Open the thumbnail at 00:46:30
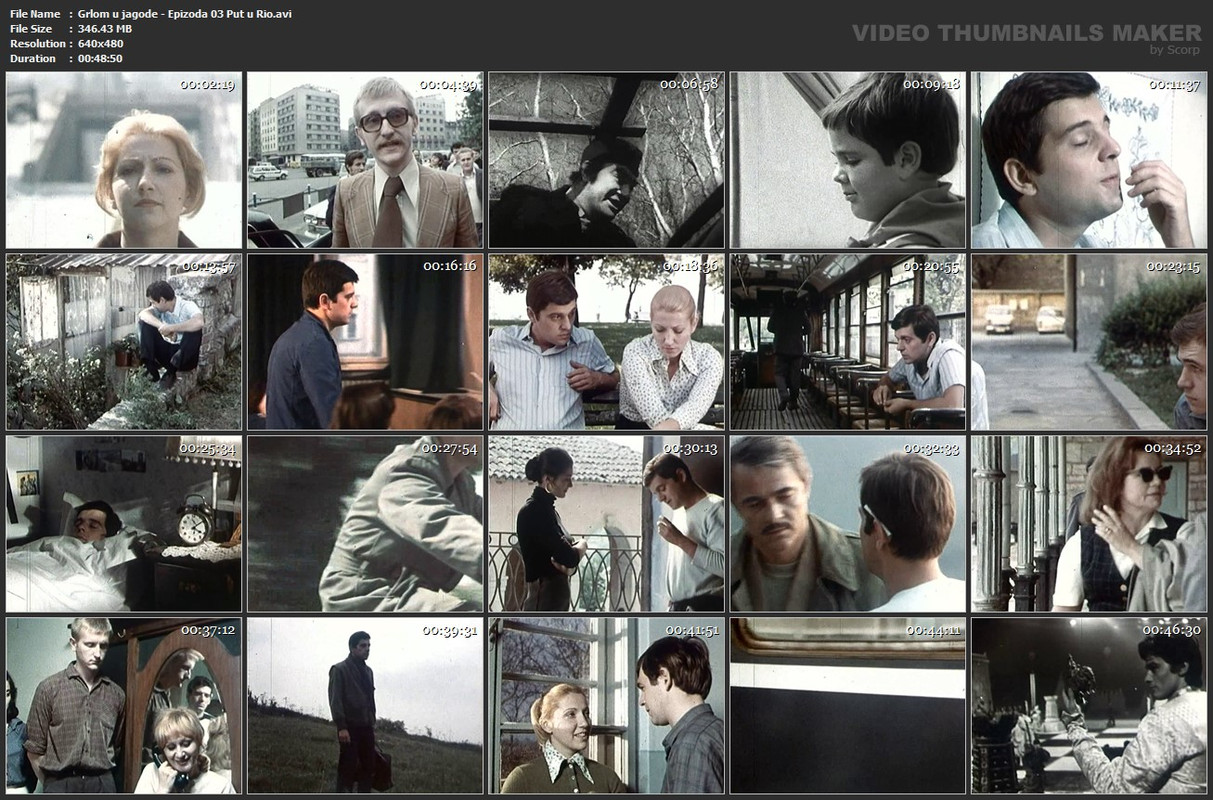Screen dimensions: 1213x800 (1089, 706)
